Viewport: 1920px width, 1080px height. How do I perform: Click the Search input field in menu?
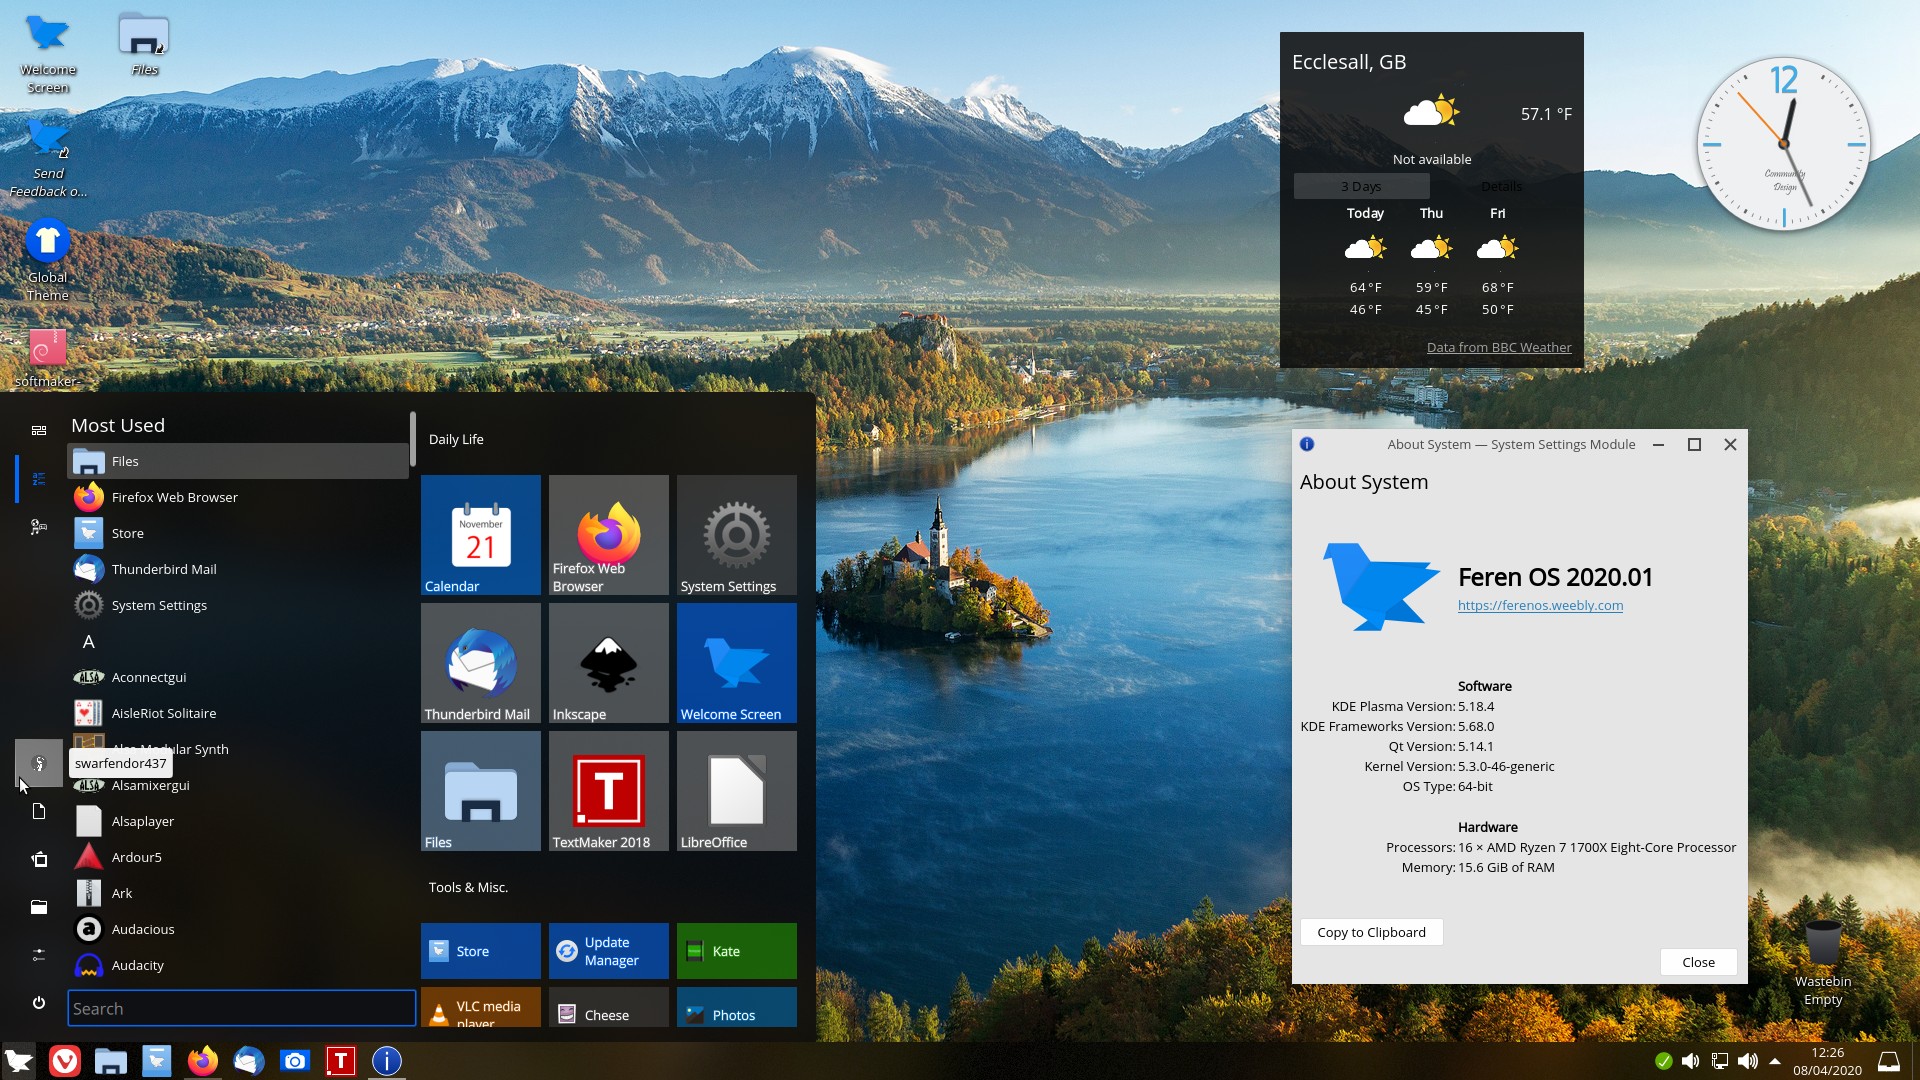tap(241, 1007)
